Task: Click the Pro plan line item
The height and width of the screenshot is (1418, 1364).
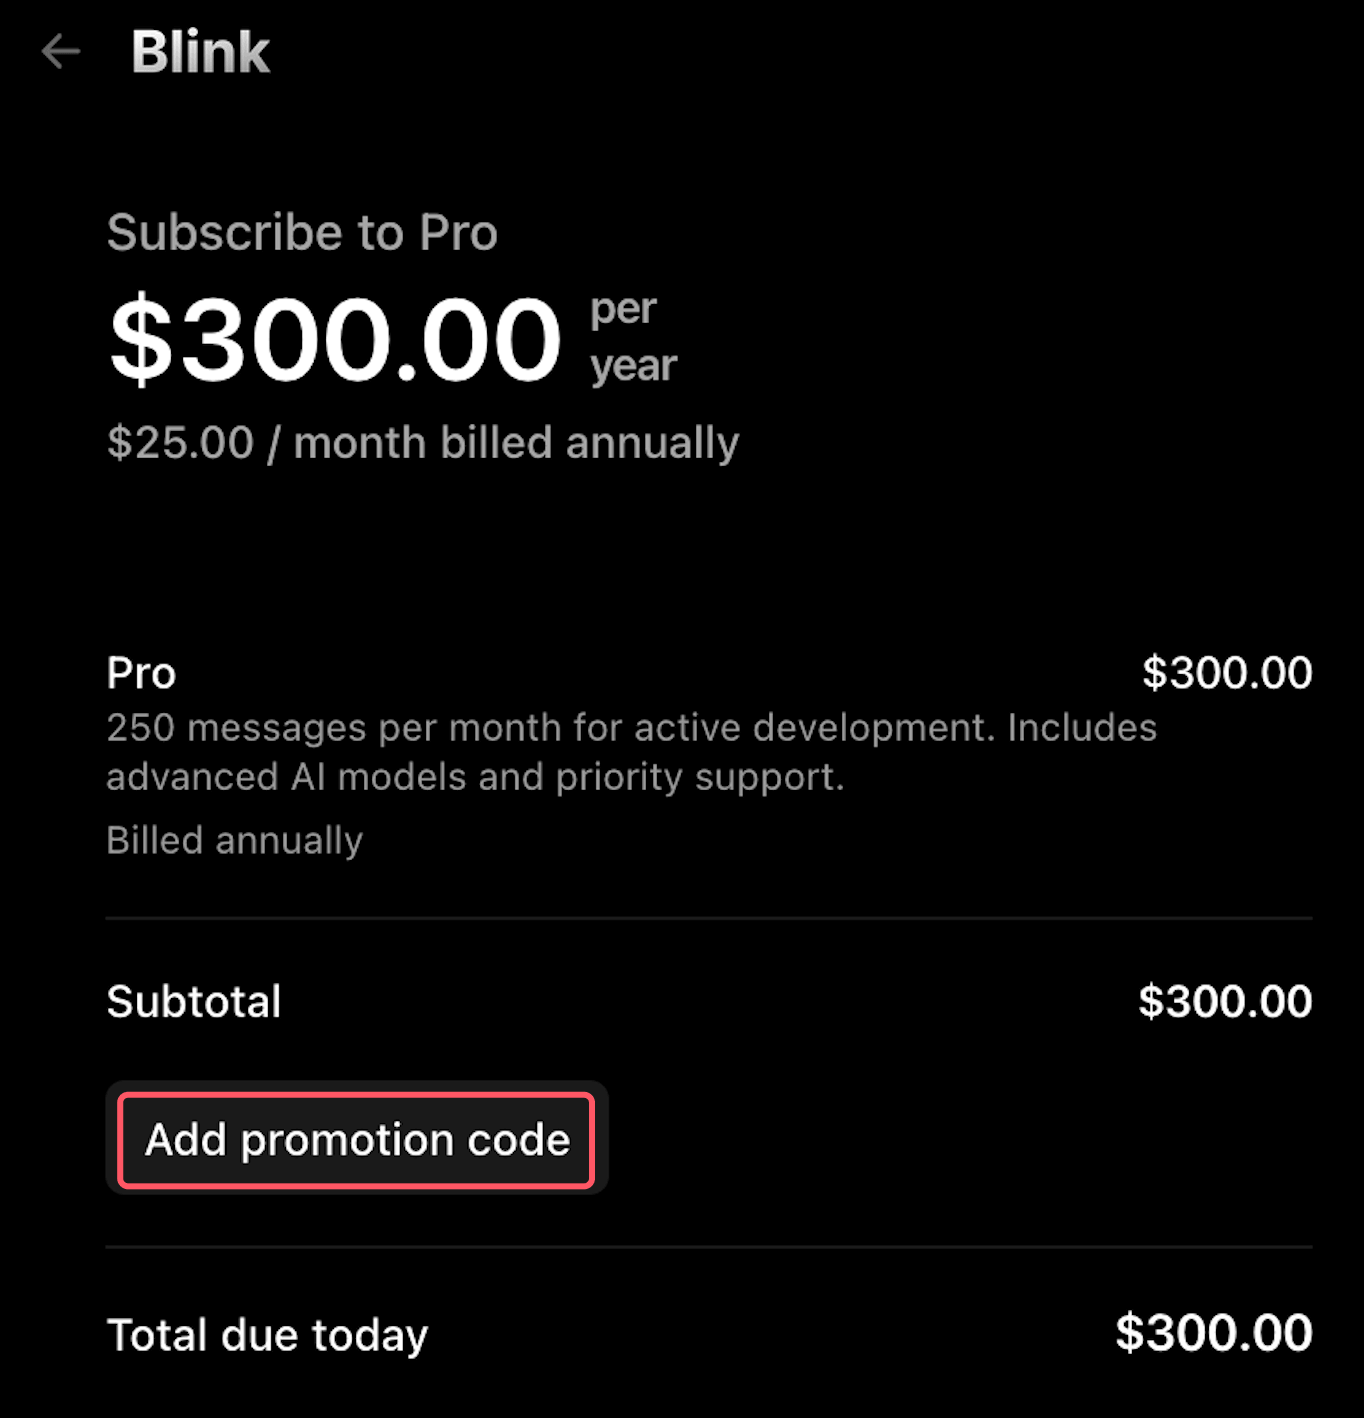Action: (x=140, y=672)
